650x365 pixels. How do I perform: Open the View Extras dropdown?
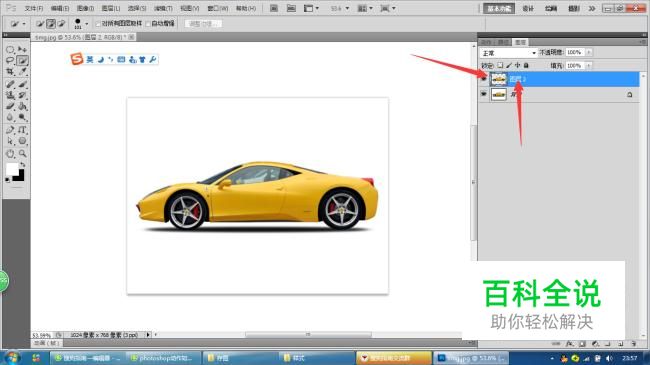tap(311, 8)
